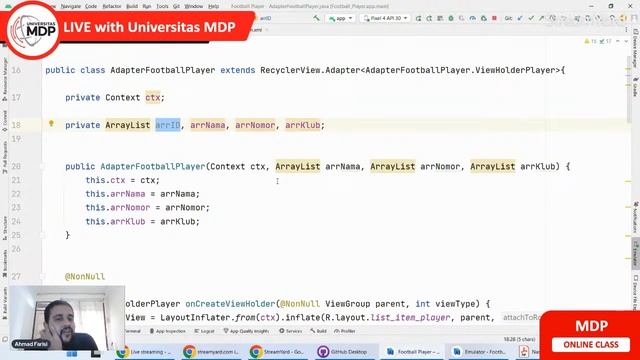
Task: Open the Profiler tool window
Action: [x=345, y=331]
